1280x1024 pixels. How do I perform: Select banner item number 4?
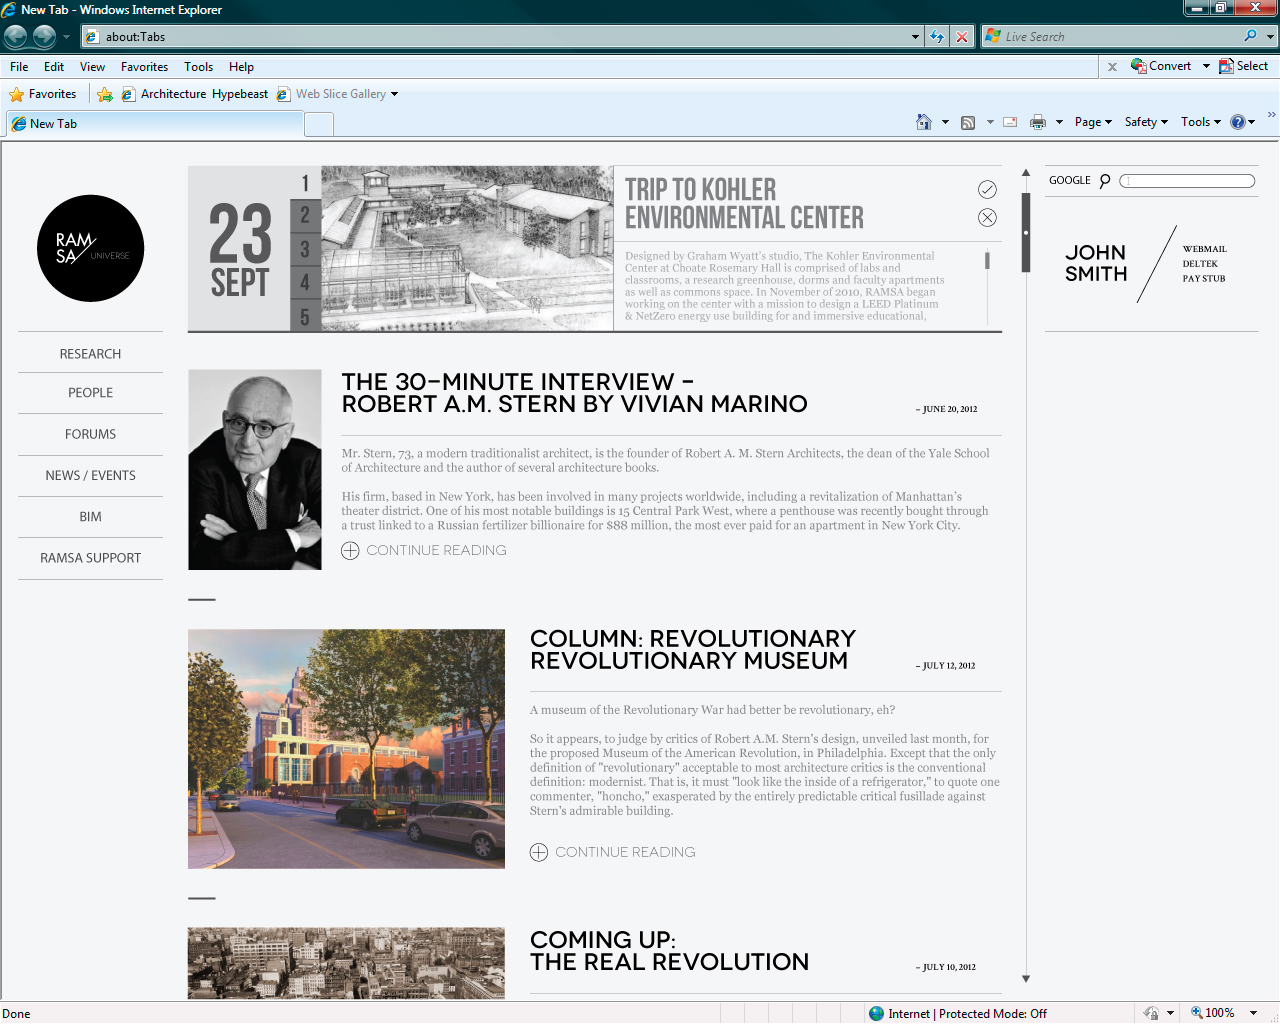tap(305, 281)
